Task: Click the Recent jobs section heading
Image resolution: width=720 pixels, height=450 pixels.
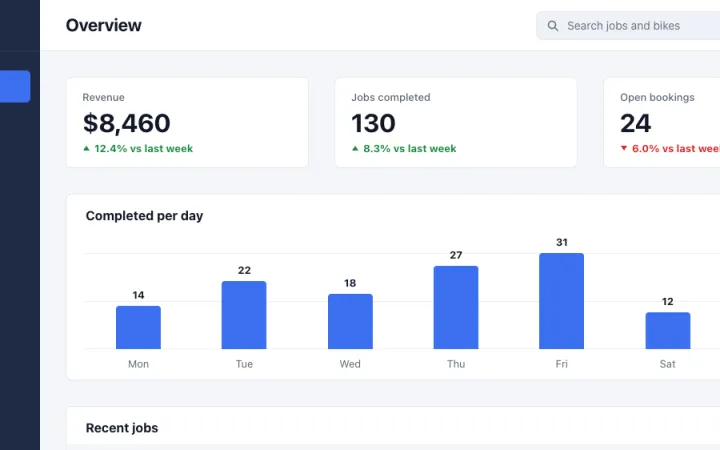Action: (x=122, y=428)
